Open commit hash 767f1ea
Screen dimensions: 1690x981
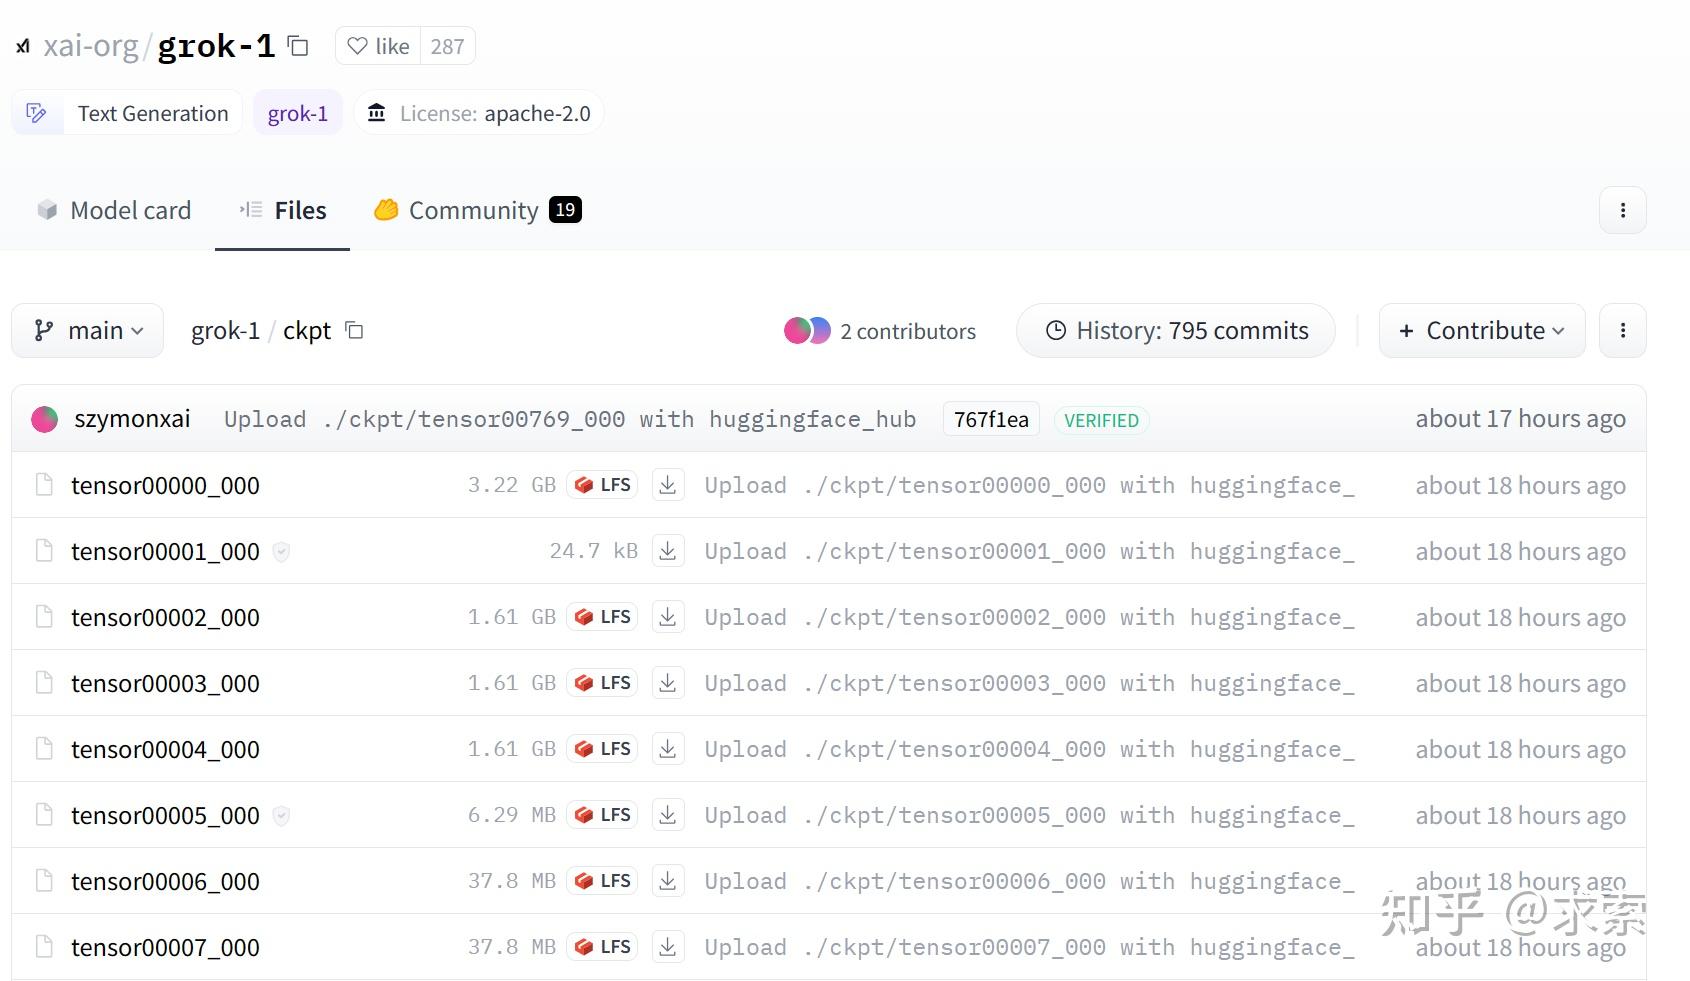click(991, 420)
